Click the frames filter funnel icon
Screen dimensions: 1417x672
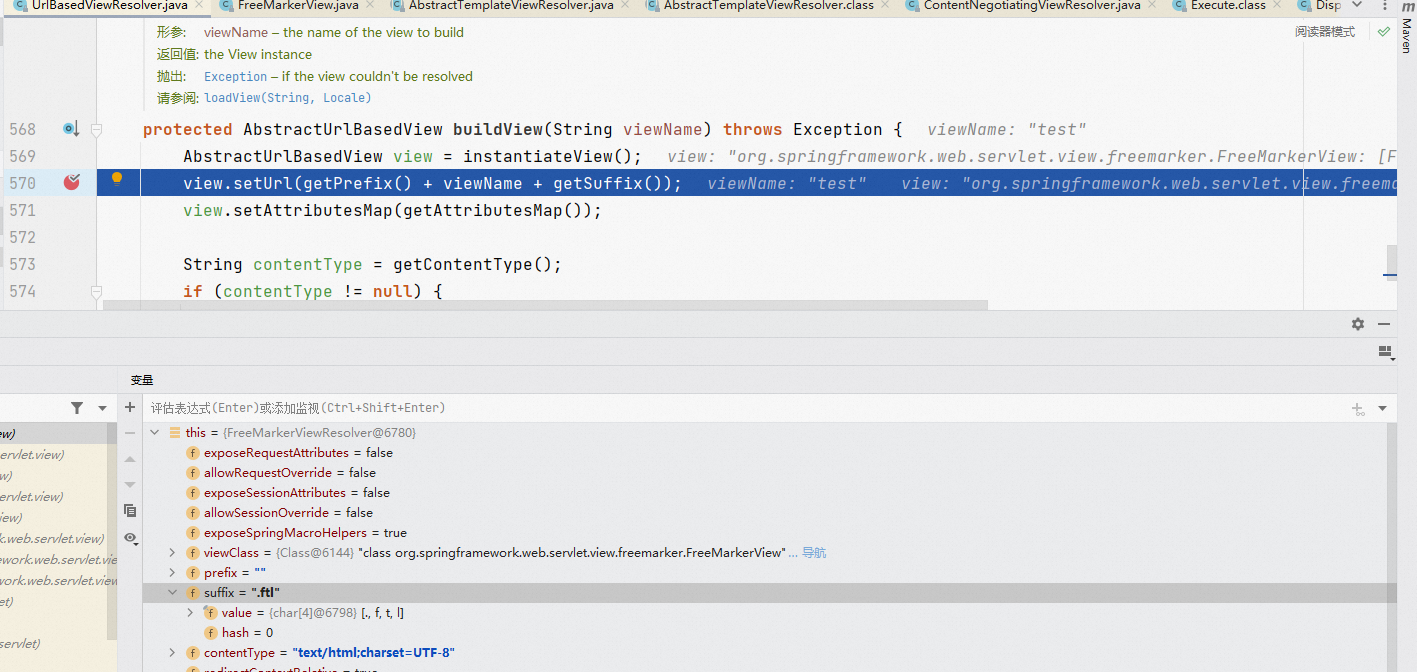coord(77,408)
